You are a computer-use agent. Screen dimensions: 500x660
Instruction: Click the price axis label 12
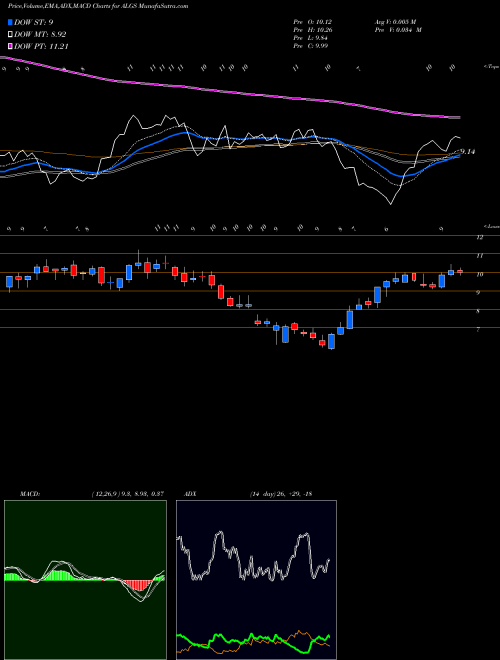pos(479,237)
